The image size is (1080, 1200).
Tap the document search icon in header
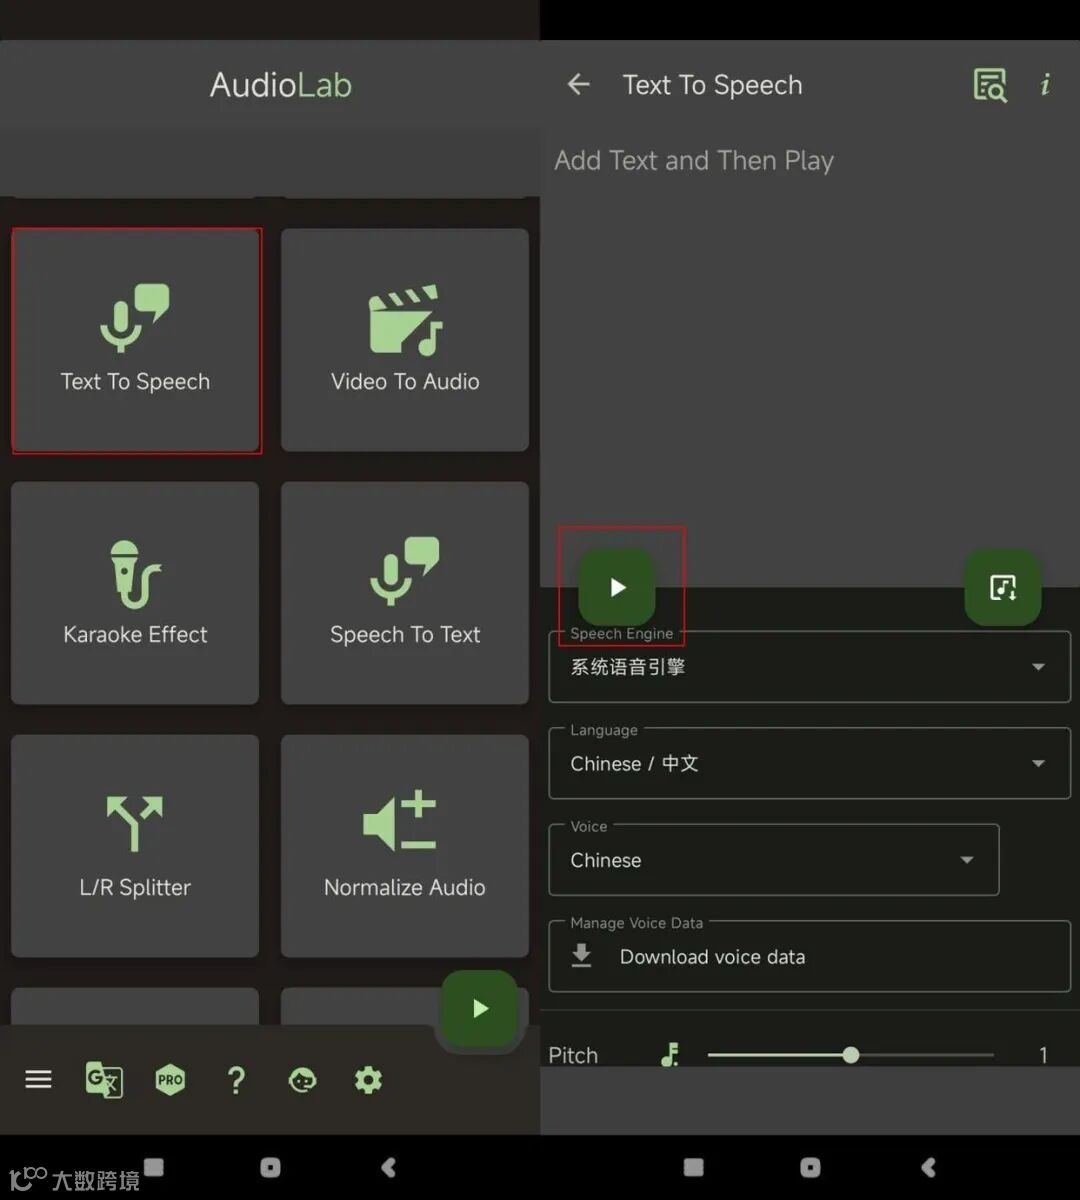pos(990,85)
